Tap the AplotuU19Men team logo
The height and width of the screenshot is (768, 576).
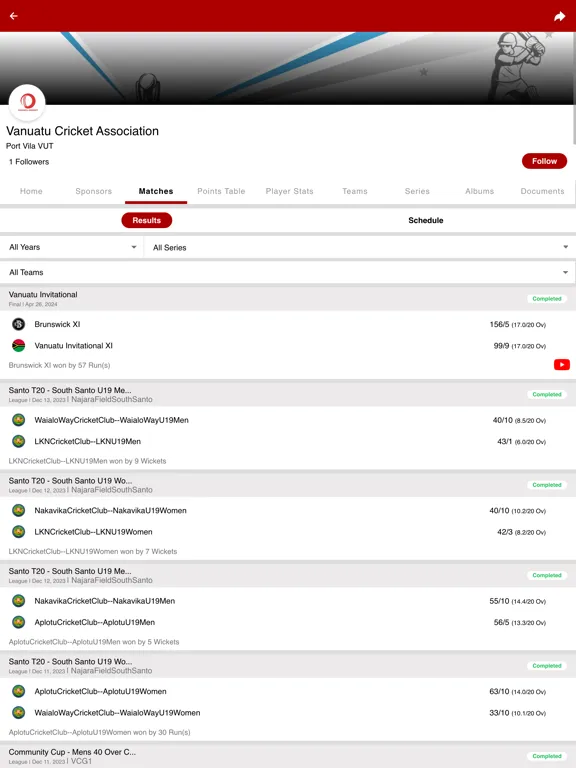click(19, 623)
